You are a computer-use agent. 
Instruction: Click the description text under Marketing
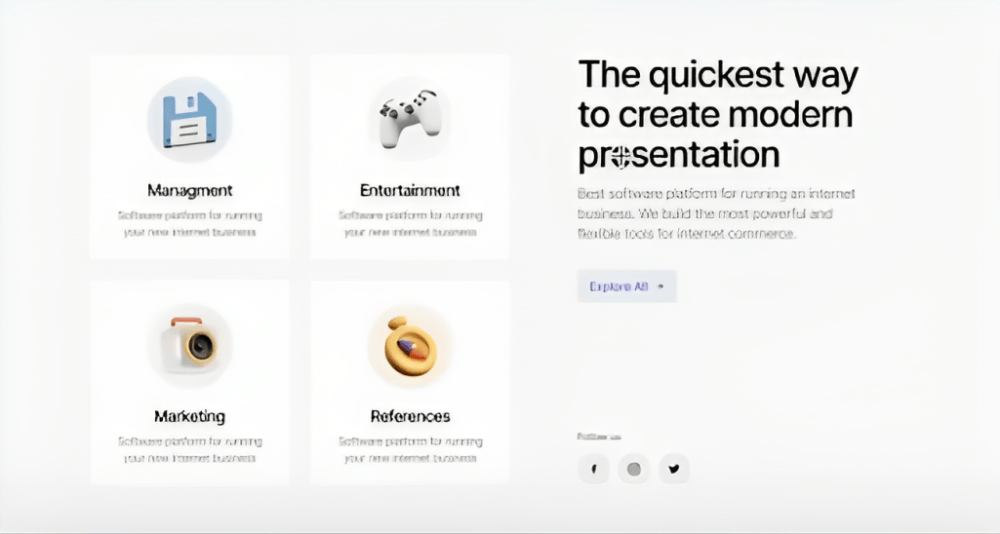190,450
